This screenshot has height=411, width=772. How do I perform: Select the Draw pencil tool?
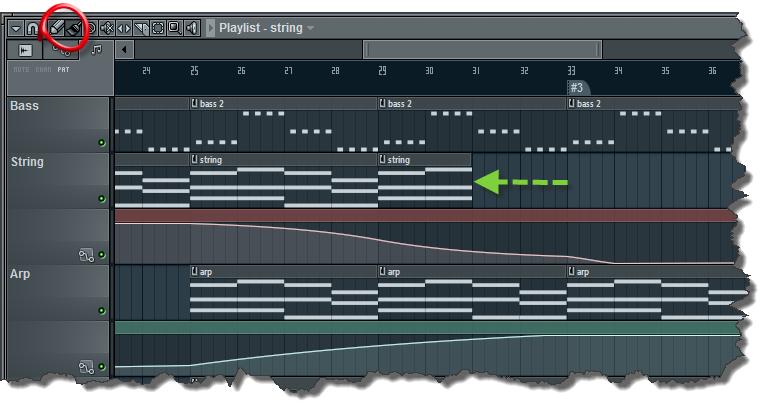tap(57, 28)
